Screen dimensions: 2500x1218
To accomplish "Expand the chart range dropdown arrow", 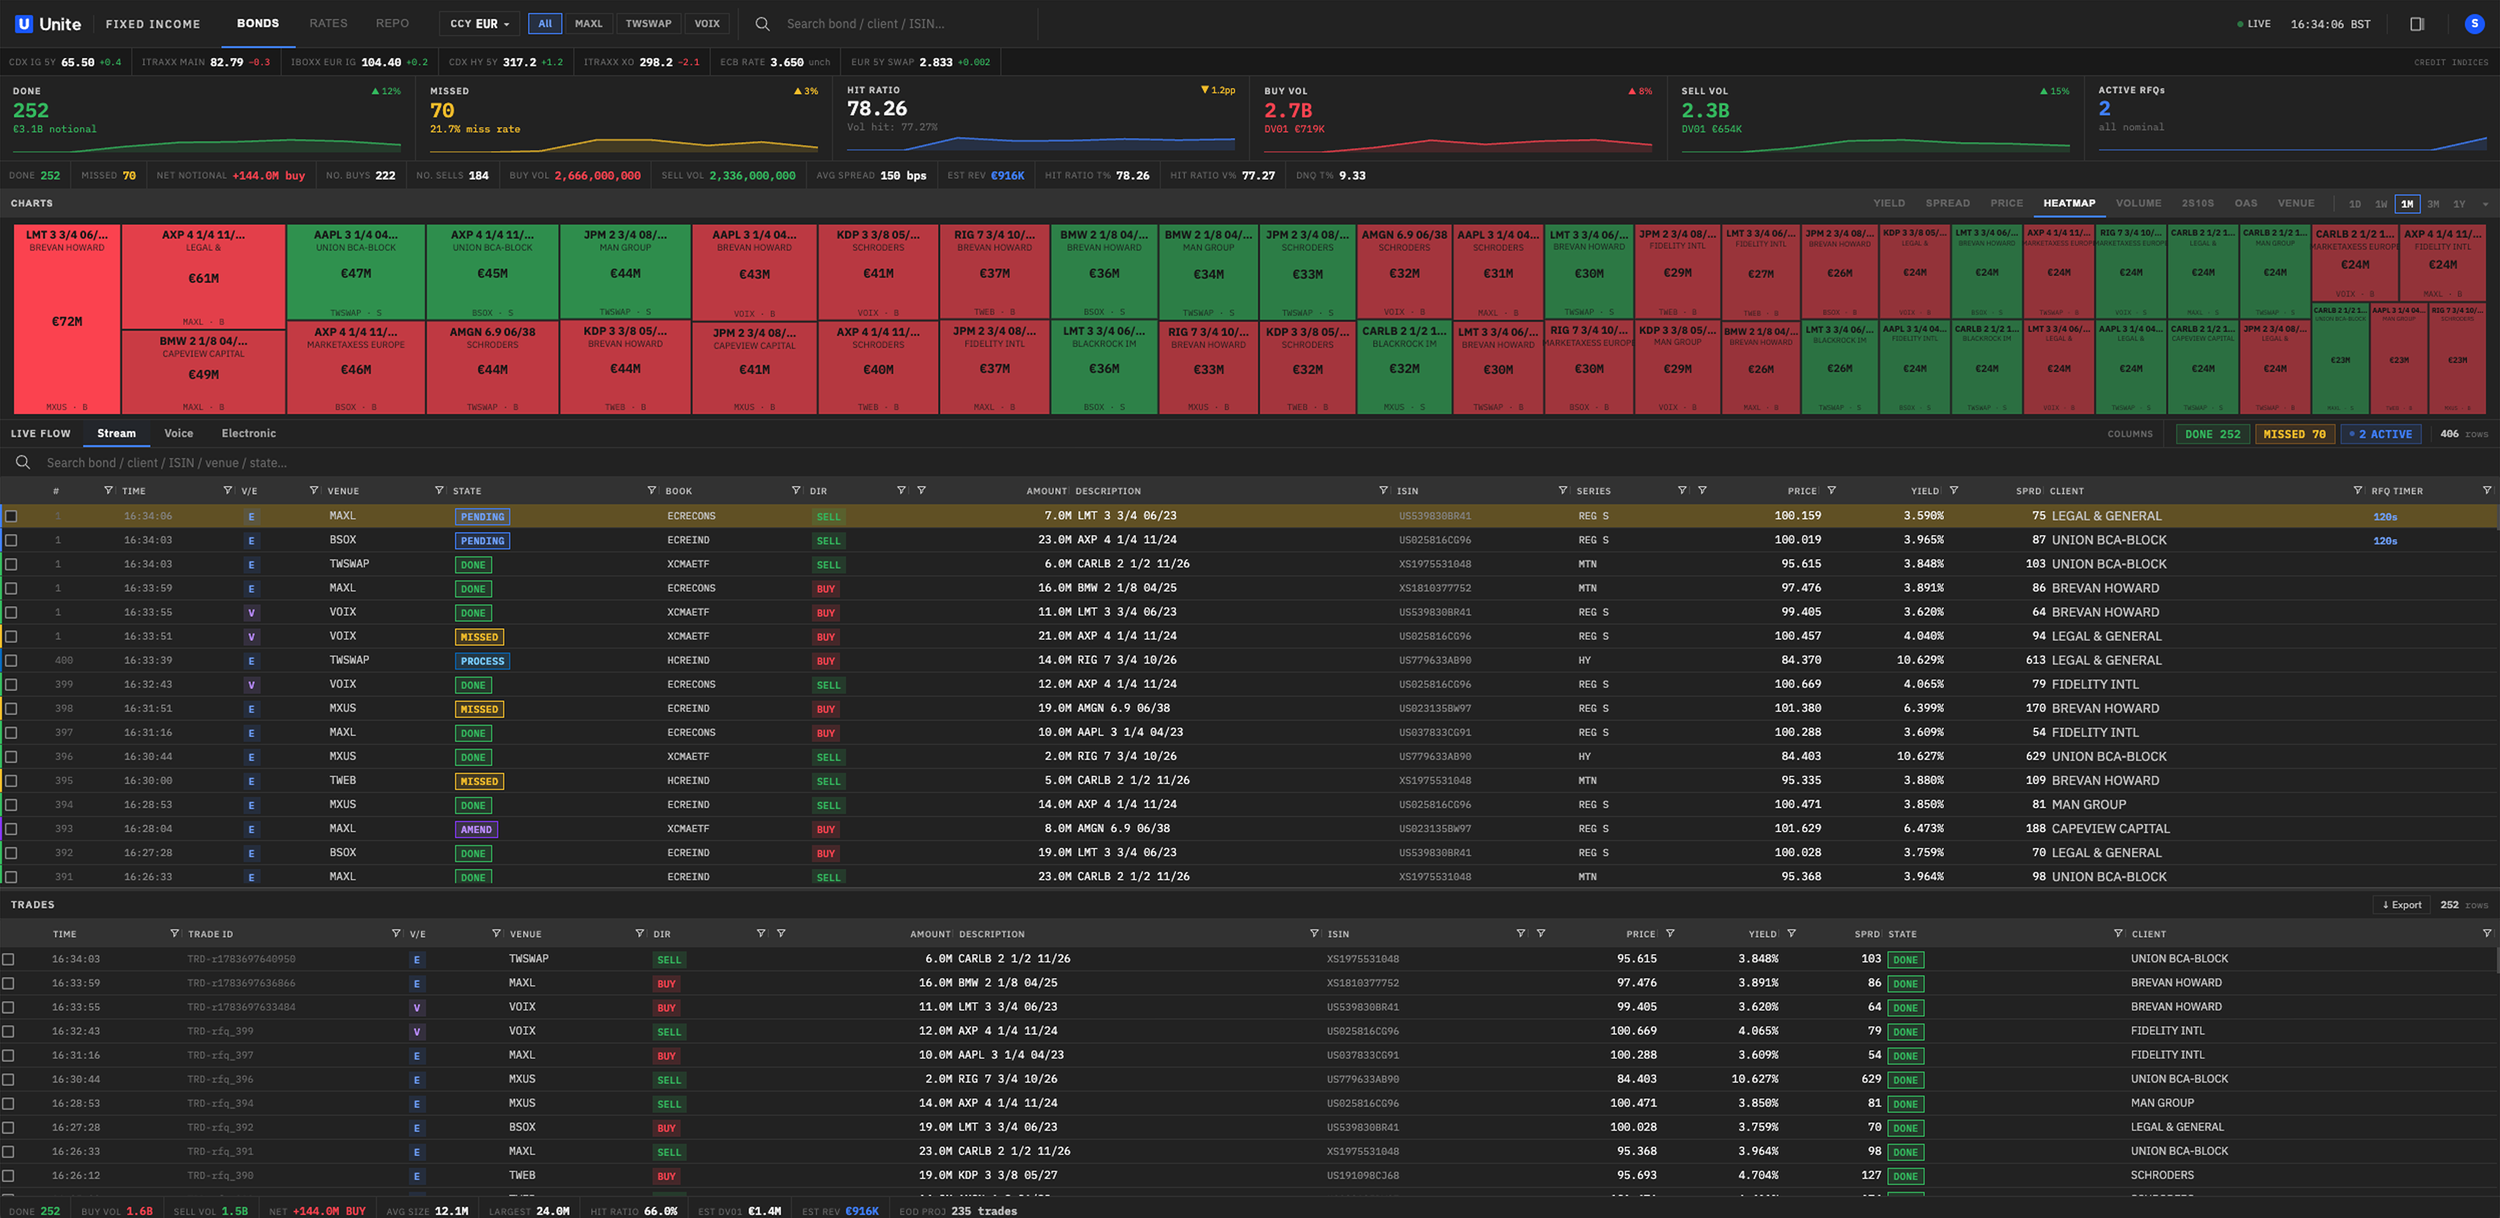I will (2485, 204).
